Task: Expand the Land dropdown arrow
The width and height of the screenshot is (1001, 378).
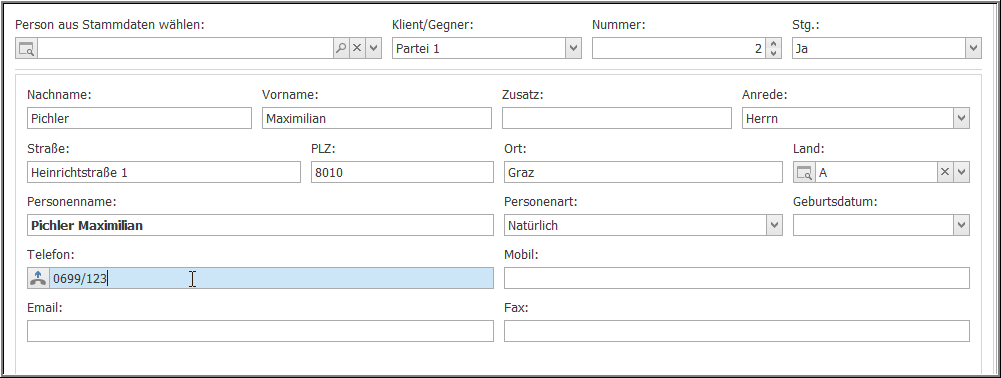Action: [x=961, y=172]
